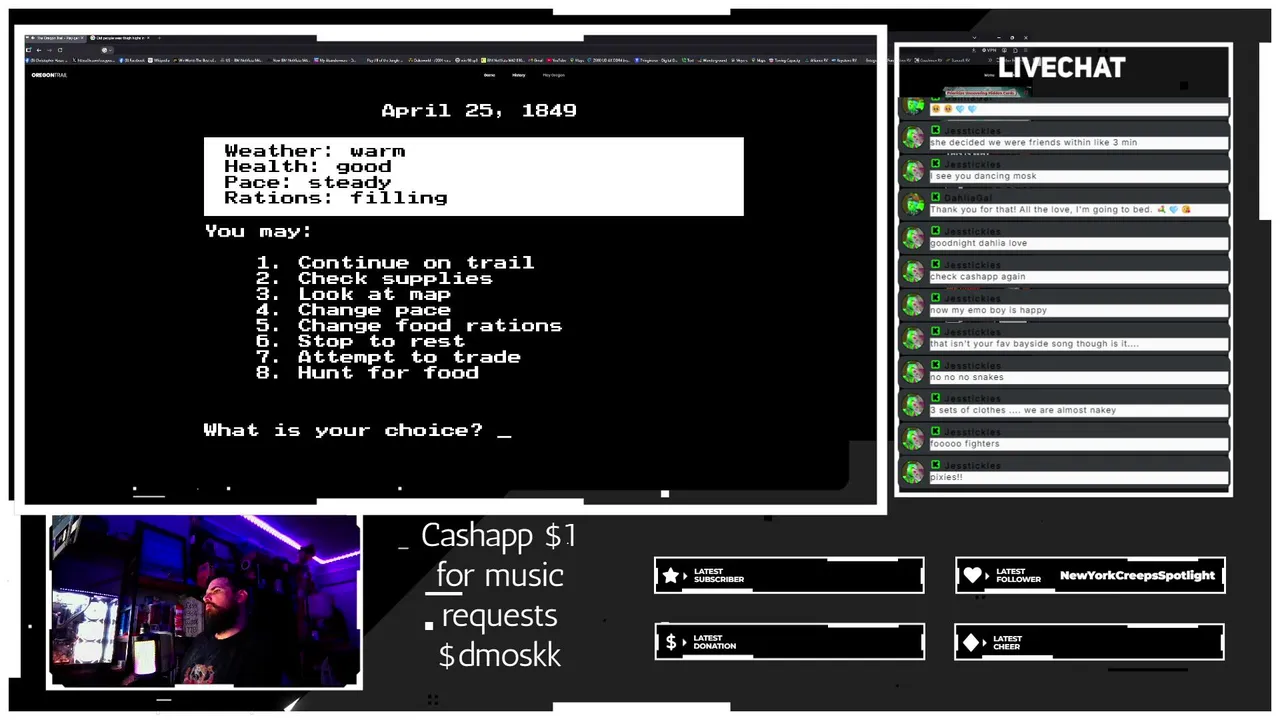Select option 1 Continue on trail
The width and height of the screenshot is (1280, 720).
[x=395, y=263]
